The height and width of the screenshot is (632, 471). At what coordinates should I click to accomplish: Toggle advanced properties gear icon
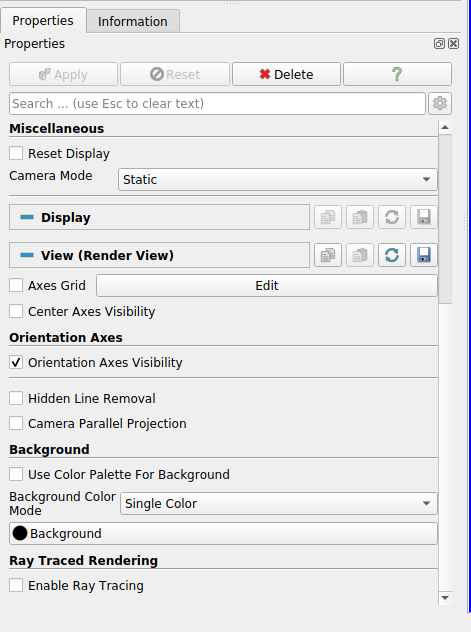click(x=440, y=104)
